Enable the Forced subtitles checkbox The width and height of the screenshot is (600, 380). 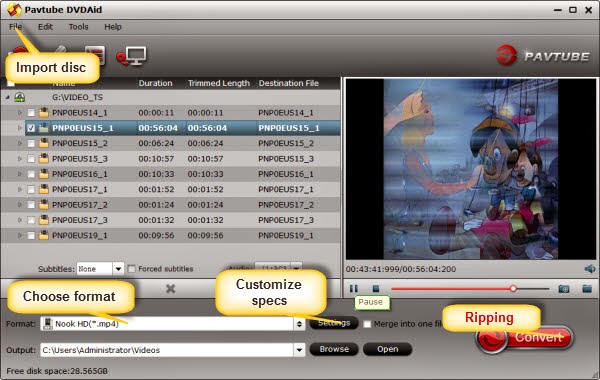tap(132, 269)
